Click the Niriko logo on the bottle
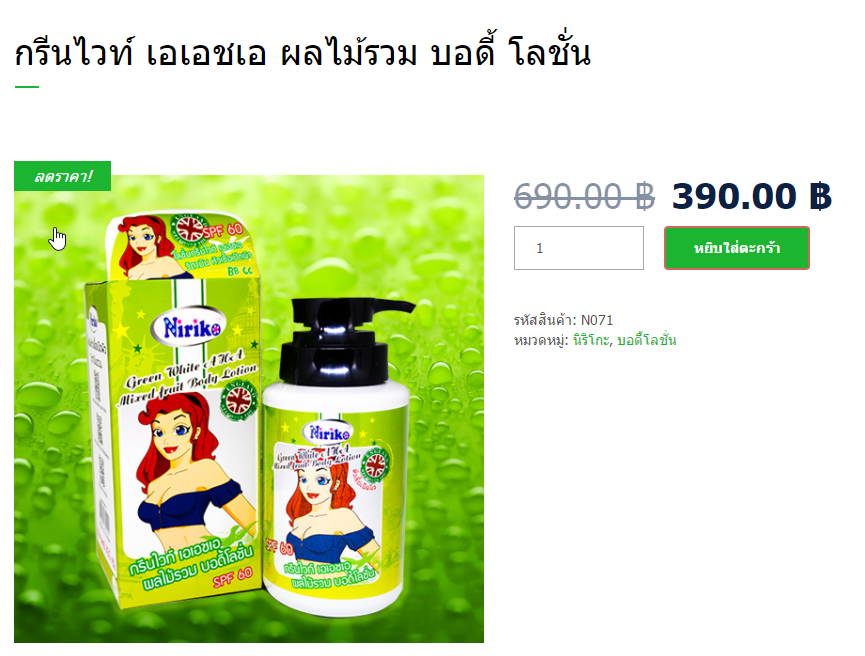 point(329,434)
